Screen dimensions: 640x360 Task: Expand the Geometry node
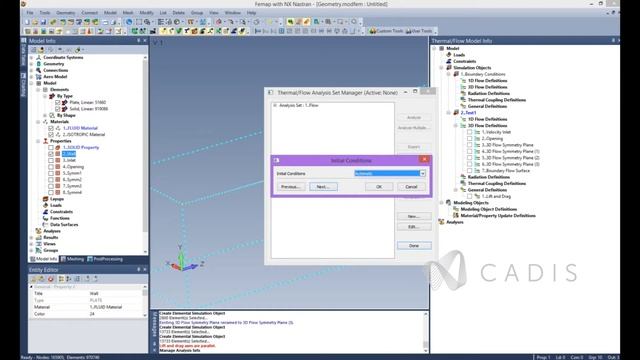[x=32, y=64]
